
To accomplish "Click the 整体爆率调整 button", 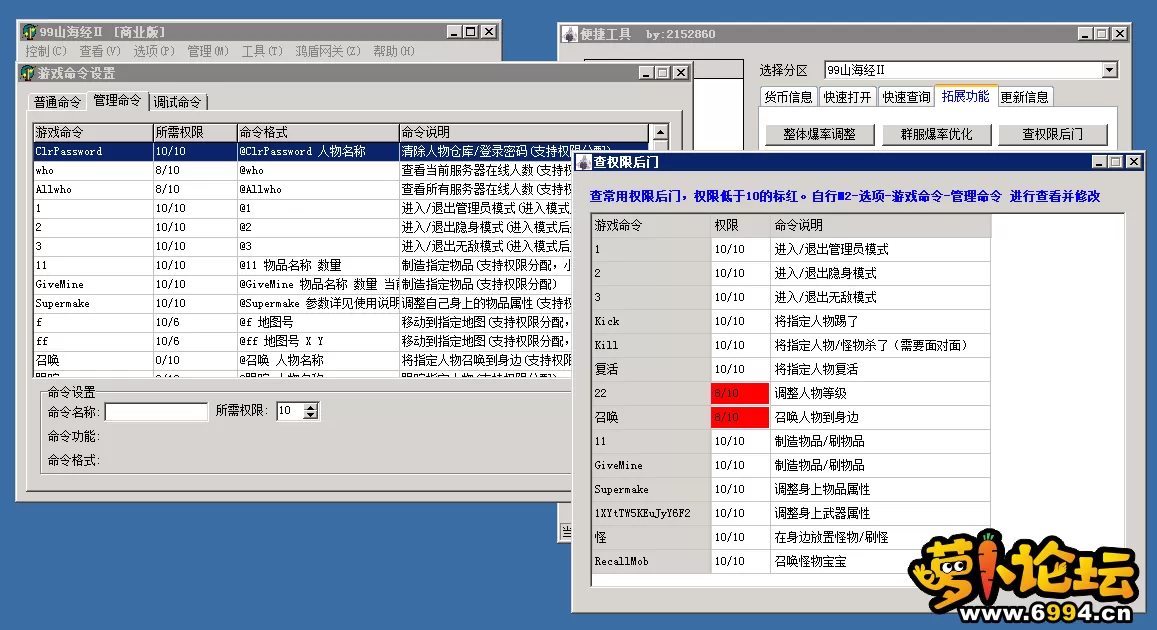I will click(819, 134).
